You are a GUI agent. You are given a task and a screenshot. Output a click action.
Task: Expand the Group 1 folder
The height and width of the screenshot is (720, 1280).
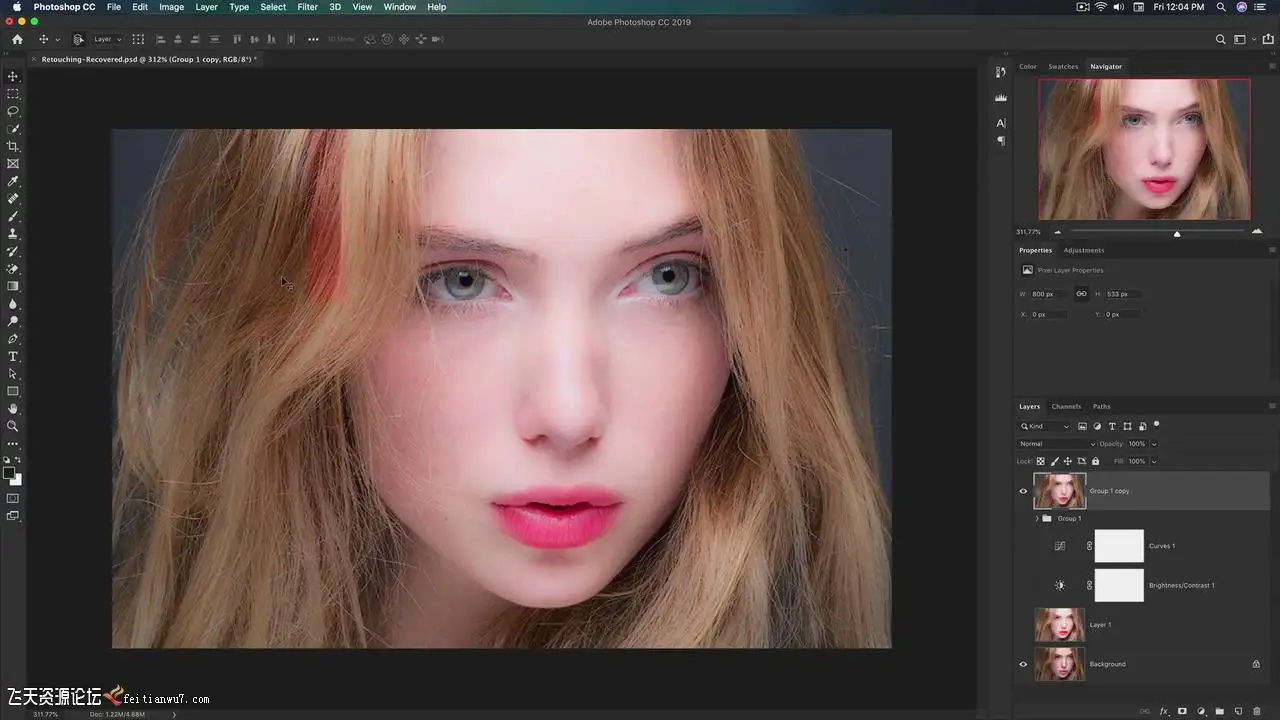pos(1036,518)
